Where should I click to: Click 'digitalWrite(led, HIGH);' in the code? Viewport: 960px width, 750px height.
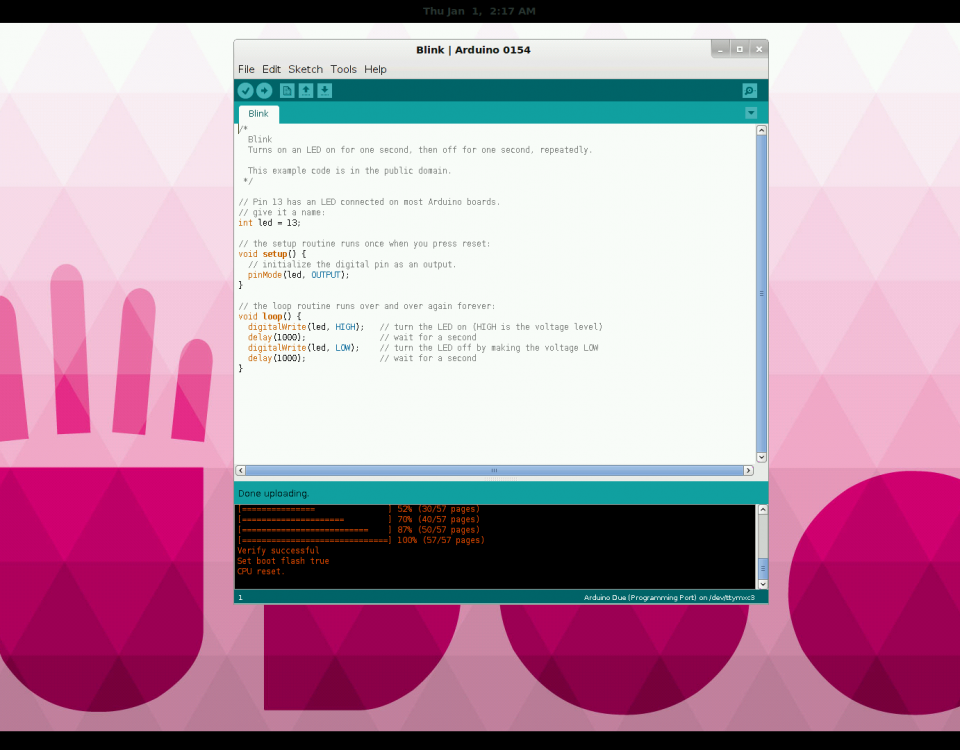pos(306,327)
